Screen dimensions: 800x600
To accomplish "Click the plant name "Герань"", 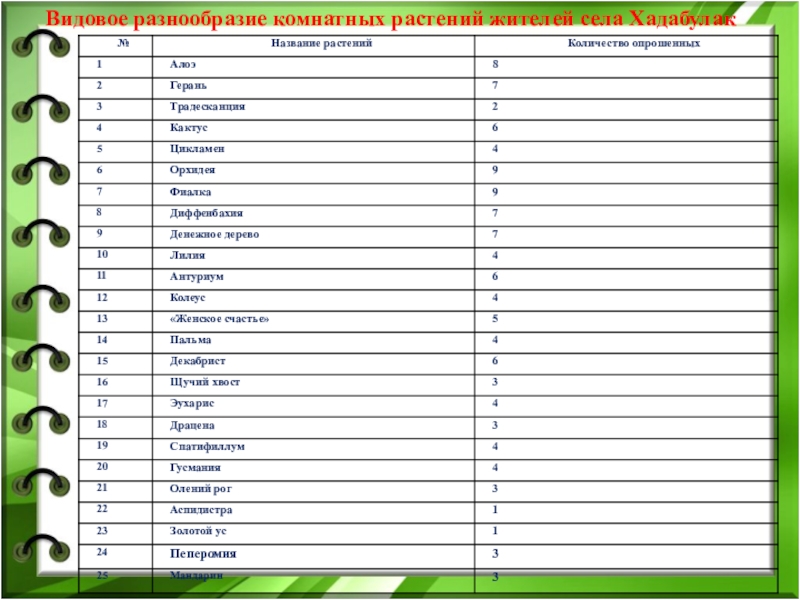I will [x=188, y=86].
